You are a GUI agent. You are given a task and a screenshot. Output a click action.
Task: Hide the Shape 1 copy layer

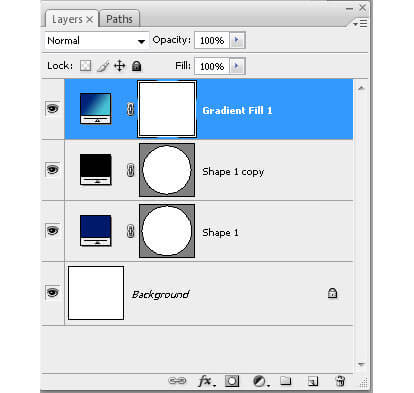(52, 170)
